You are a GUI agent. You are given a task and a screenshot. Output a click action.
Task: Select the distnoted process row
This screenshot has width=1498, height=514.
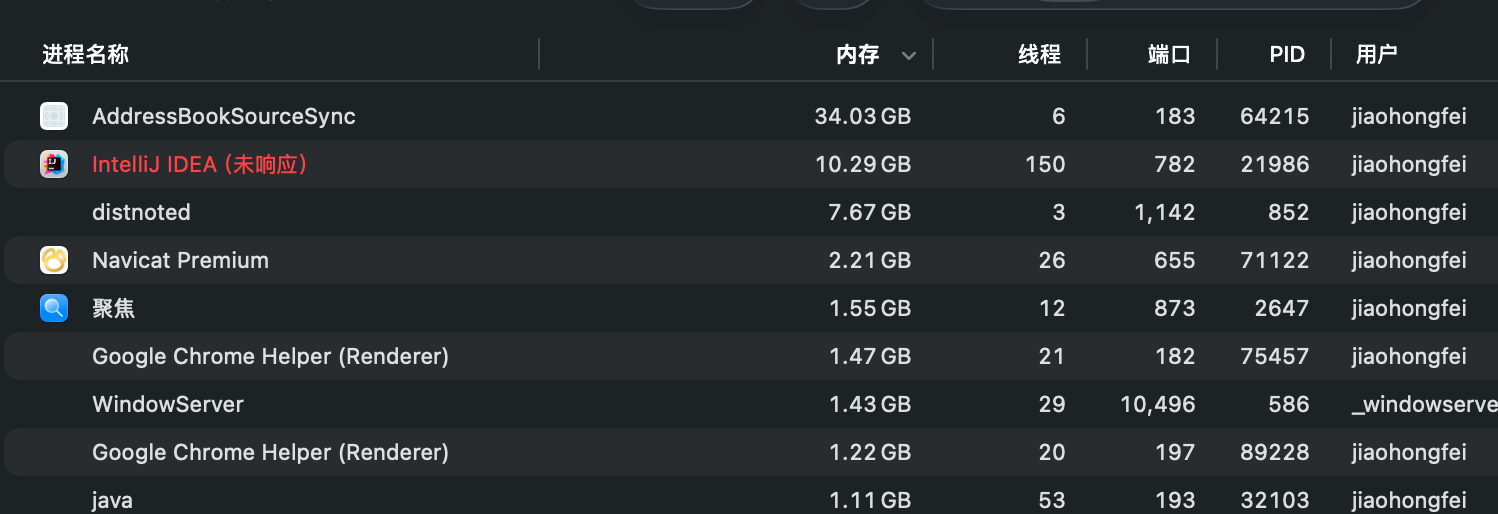141,212
